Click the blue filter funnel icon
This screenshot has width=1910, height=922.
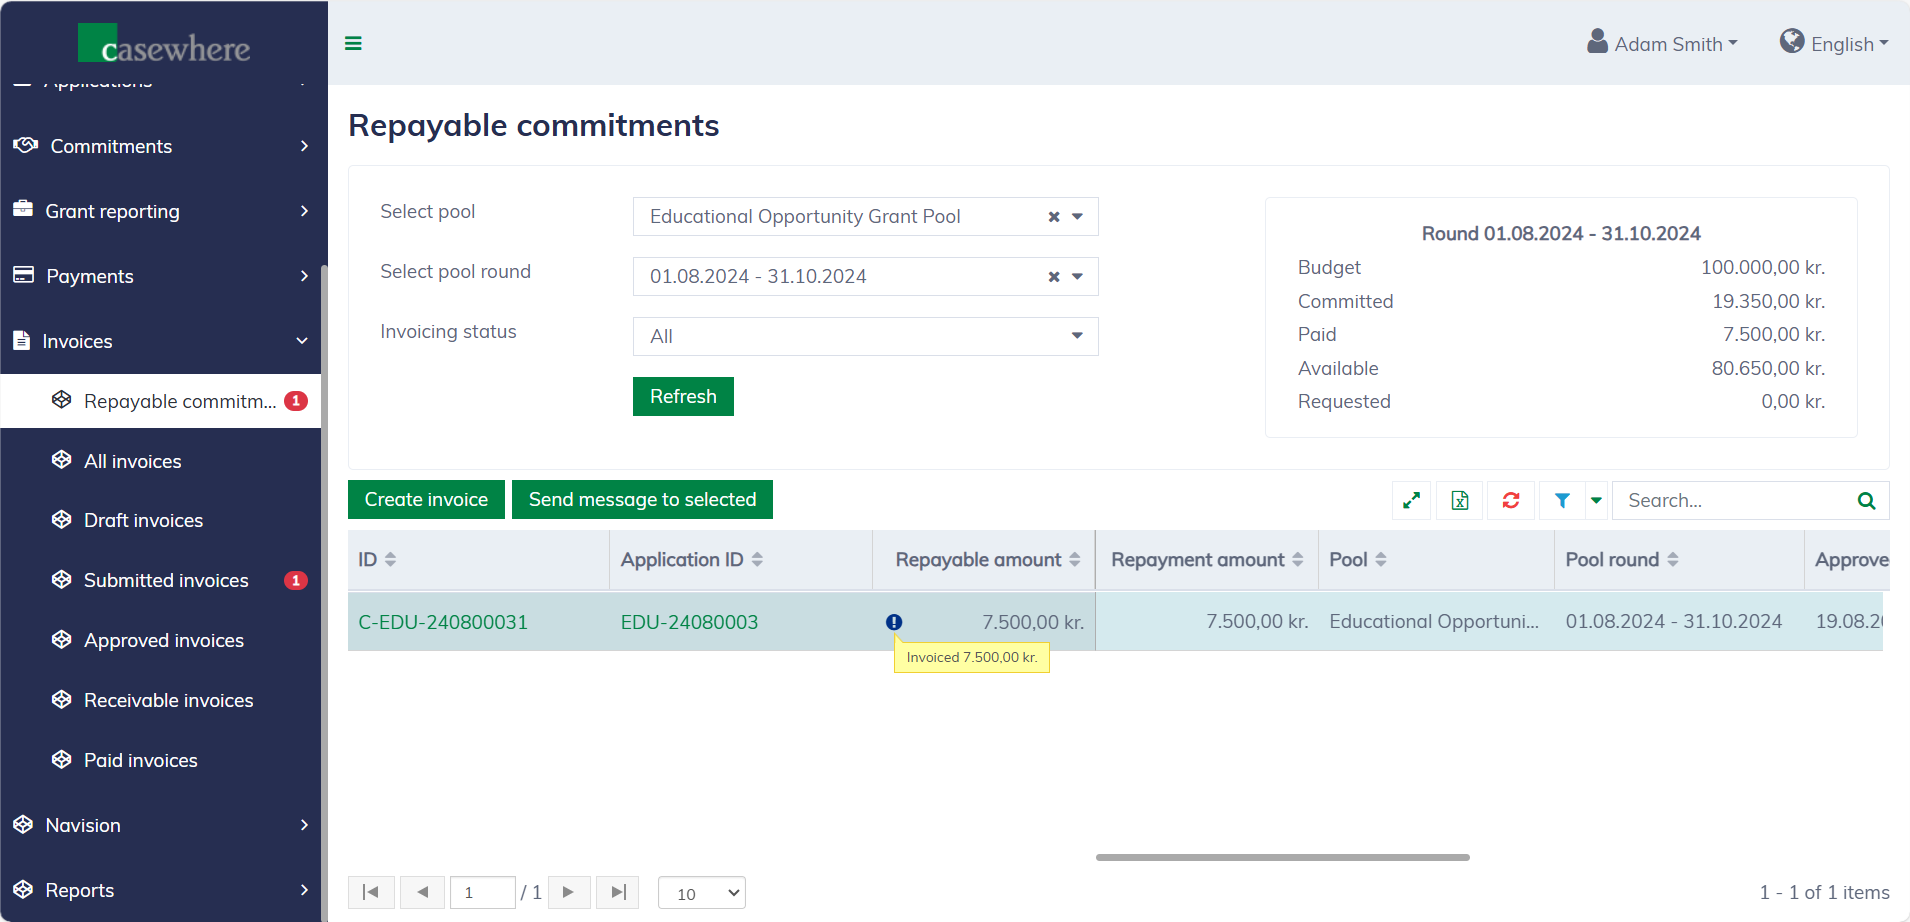pyautogui.click(x=1561, y=500)
